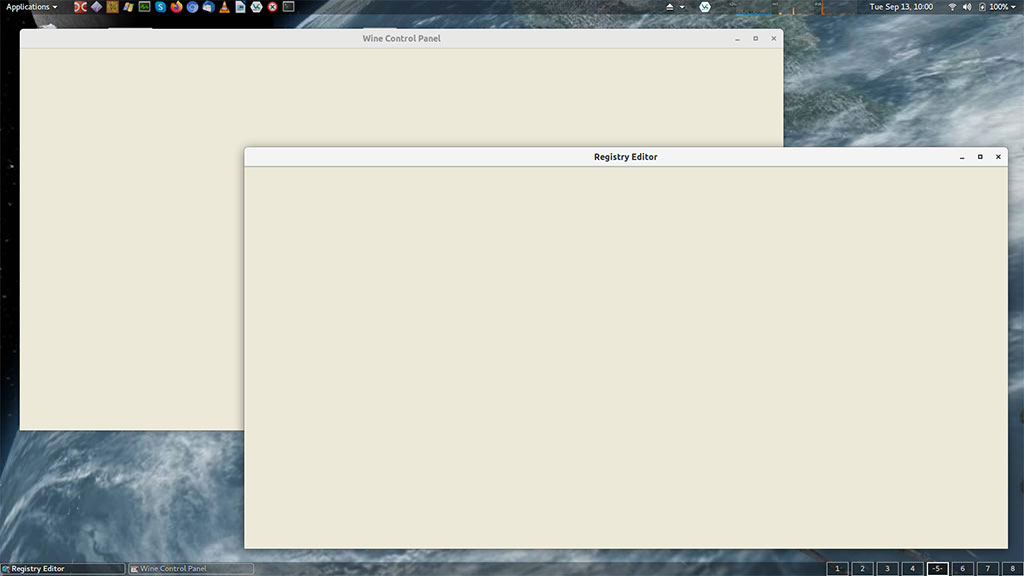
Task: Switch to workspace 3
Action: pyautogui.click(x=888, y=569)
